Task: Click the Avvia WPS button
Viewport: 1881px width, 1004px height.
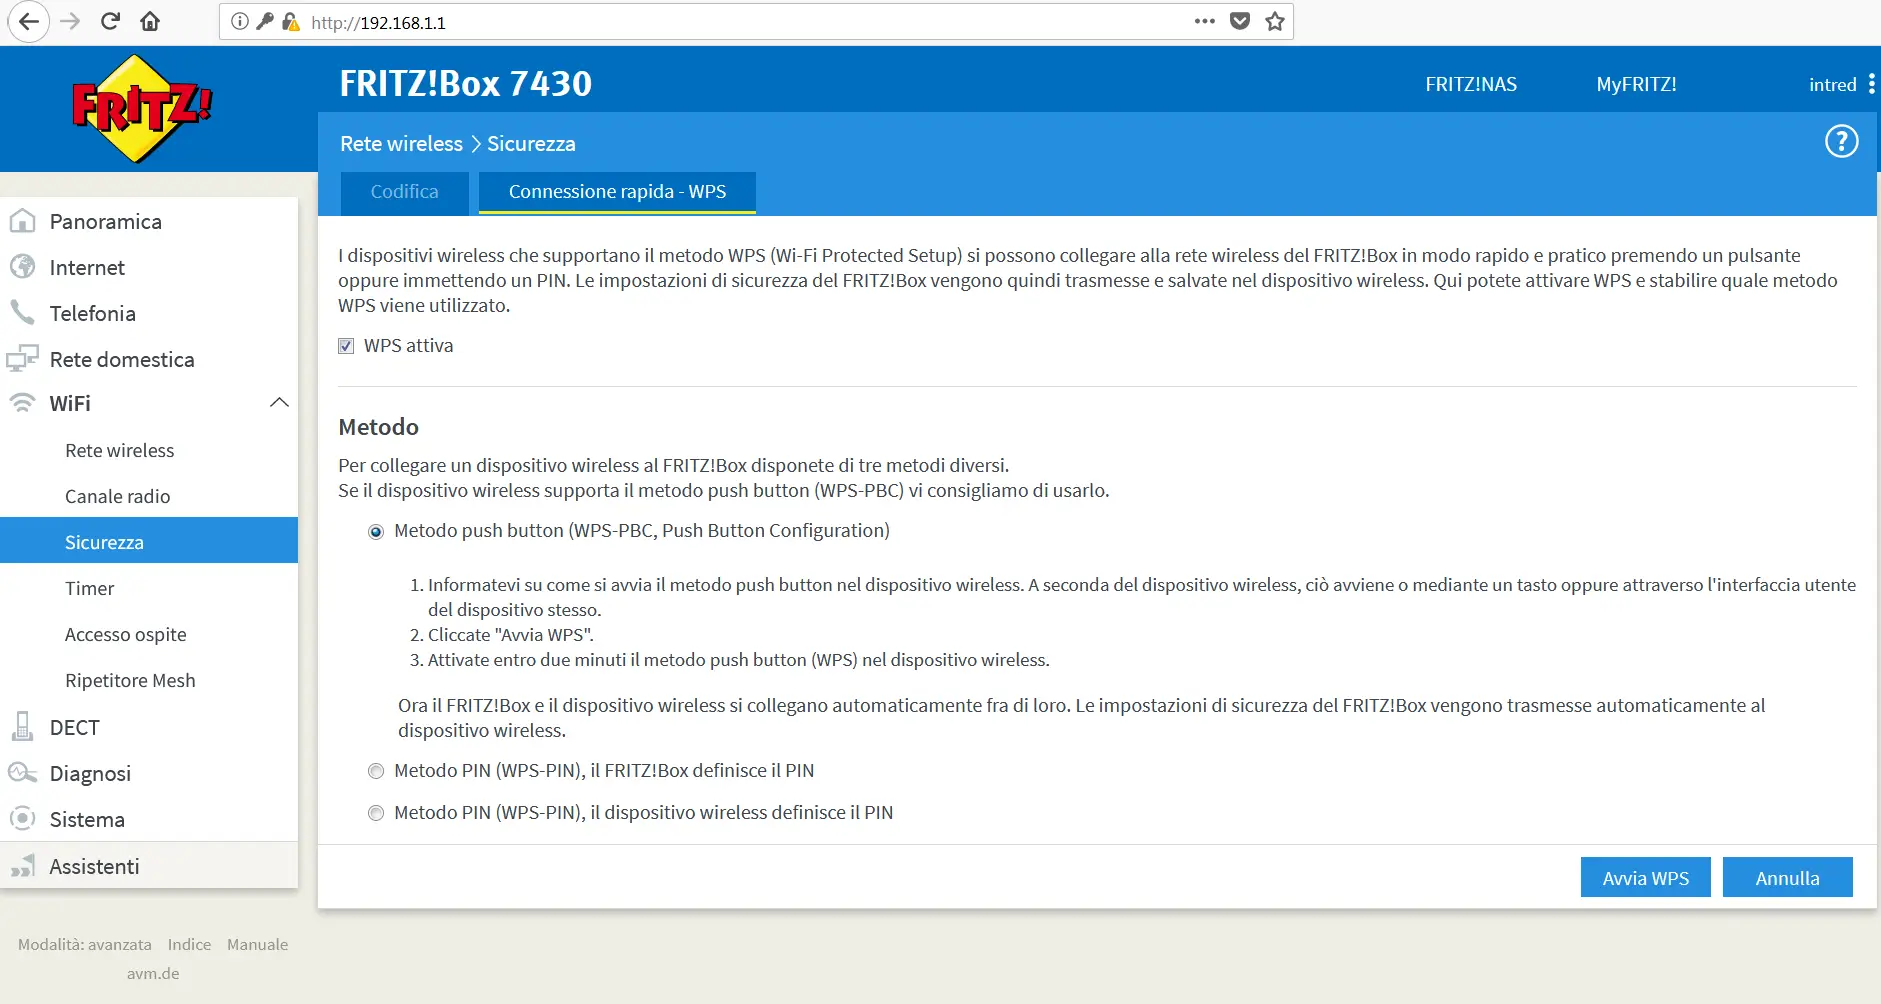Action: pyautogui.click(x=1645, y=877)
